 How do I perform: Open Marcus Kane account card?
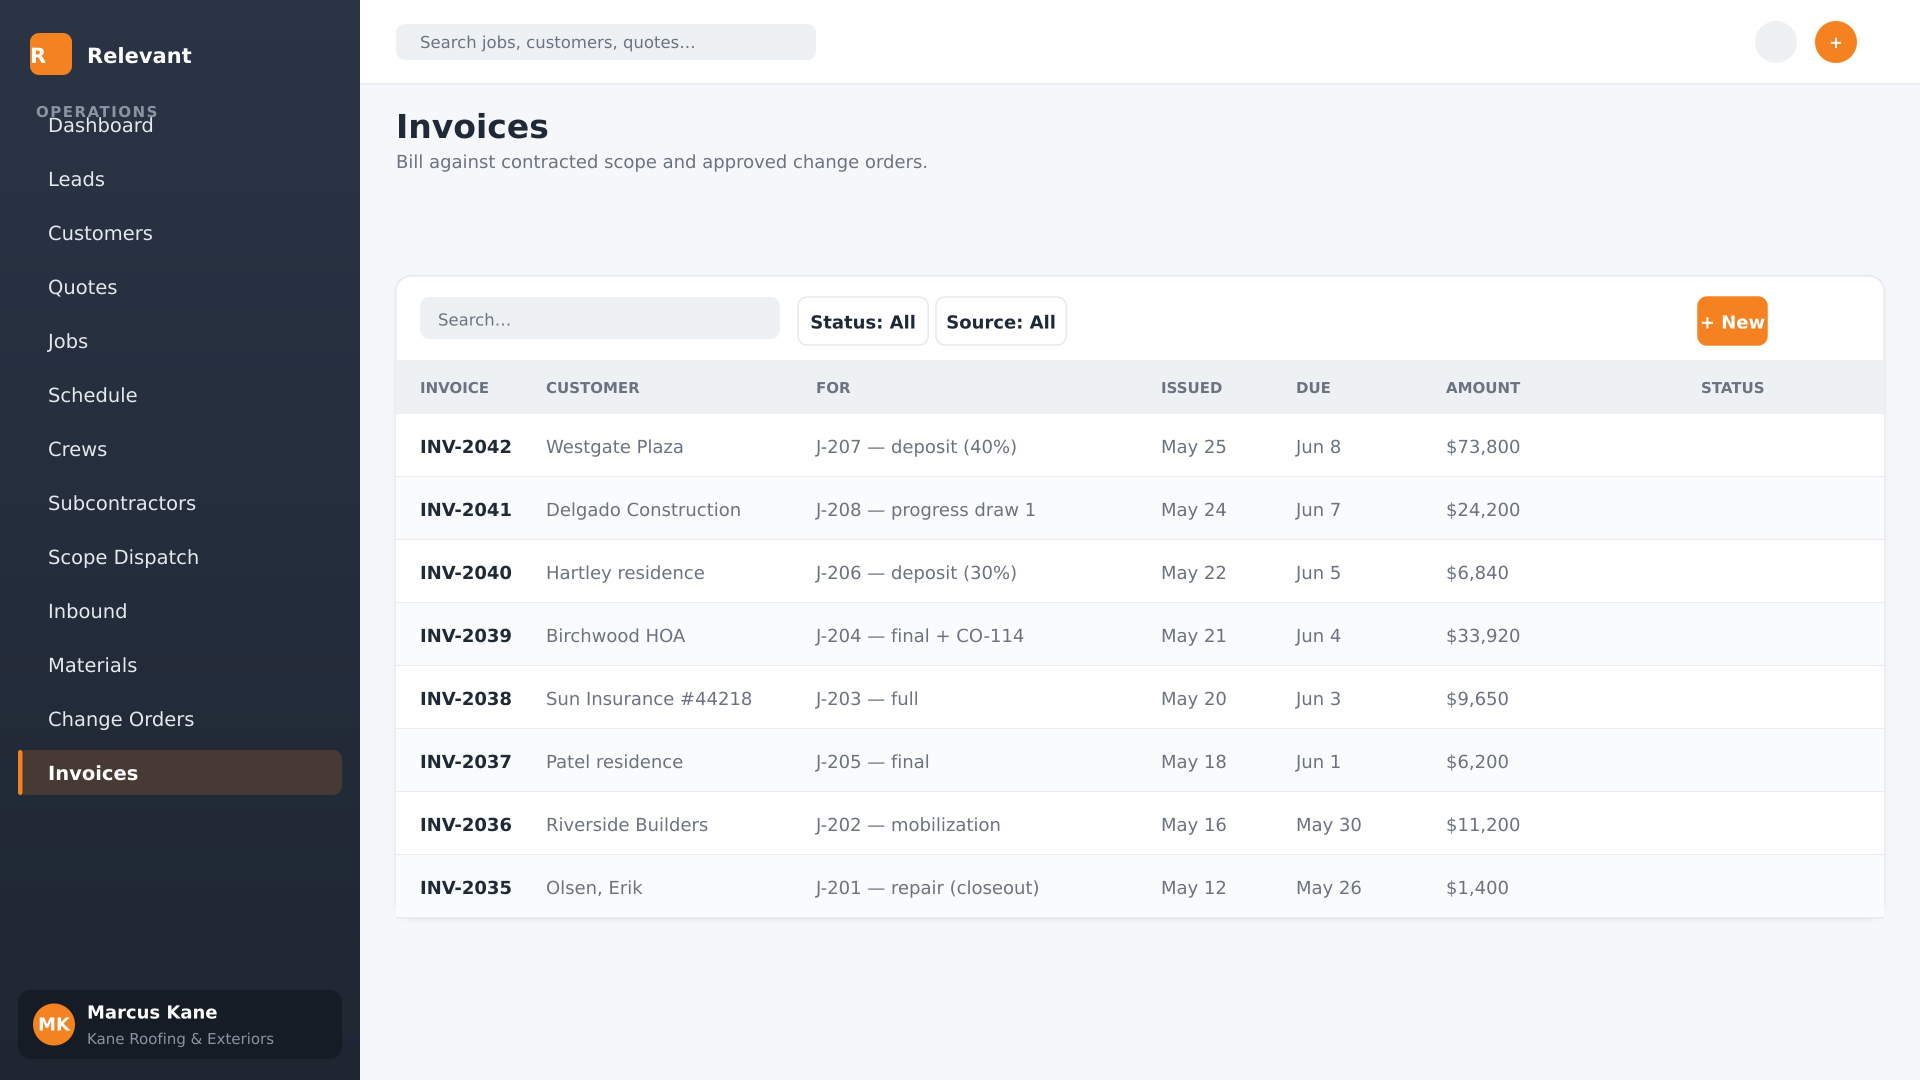pos(180,1024)
